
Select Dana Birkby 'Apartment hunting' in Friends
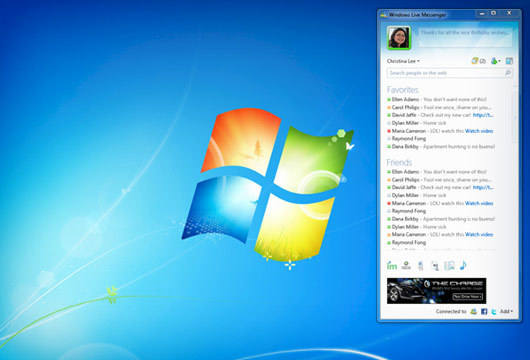click(441, 219)
